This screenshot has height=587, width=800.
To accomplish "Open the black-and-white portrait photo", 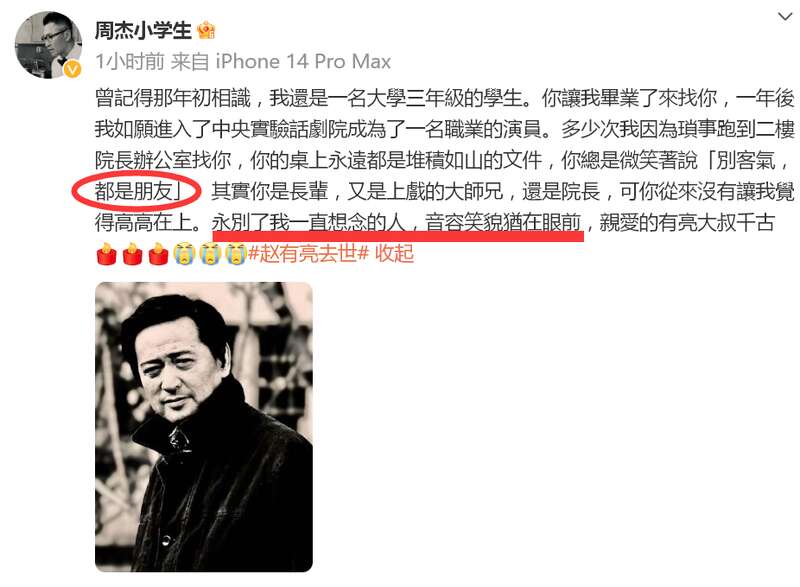I will pos(204,426).
